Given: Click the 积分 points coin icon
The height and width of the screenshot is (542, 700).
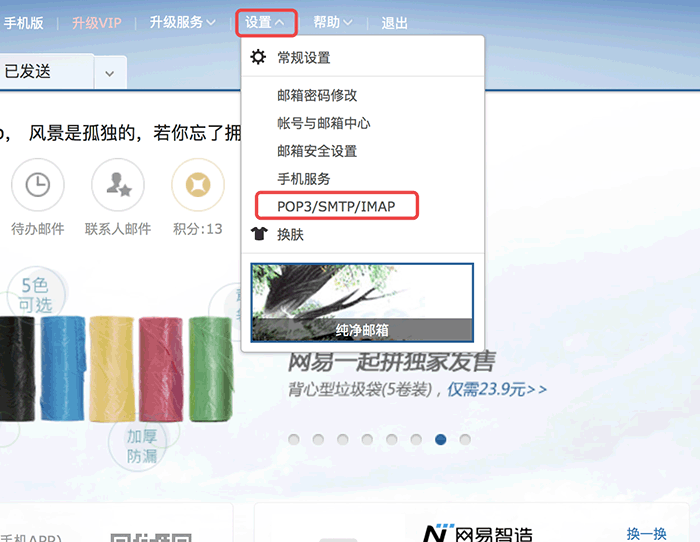Looking at the screenshot, I should tap(198, 185).
